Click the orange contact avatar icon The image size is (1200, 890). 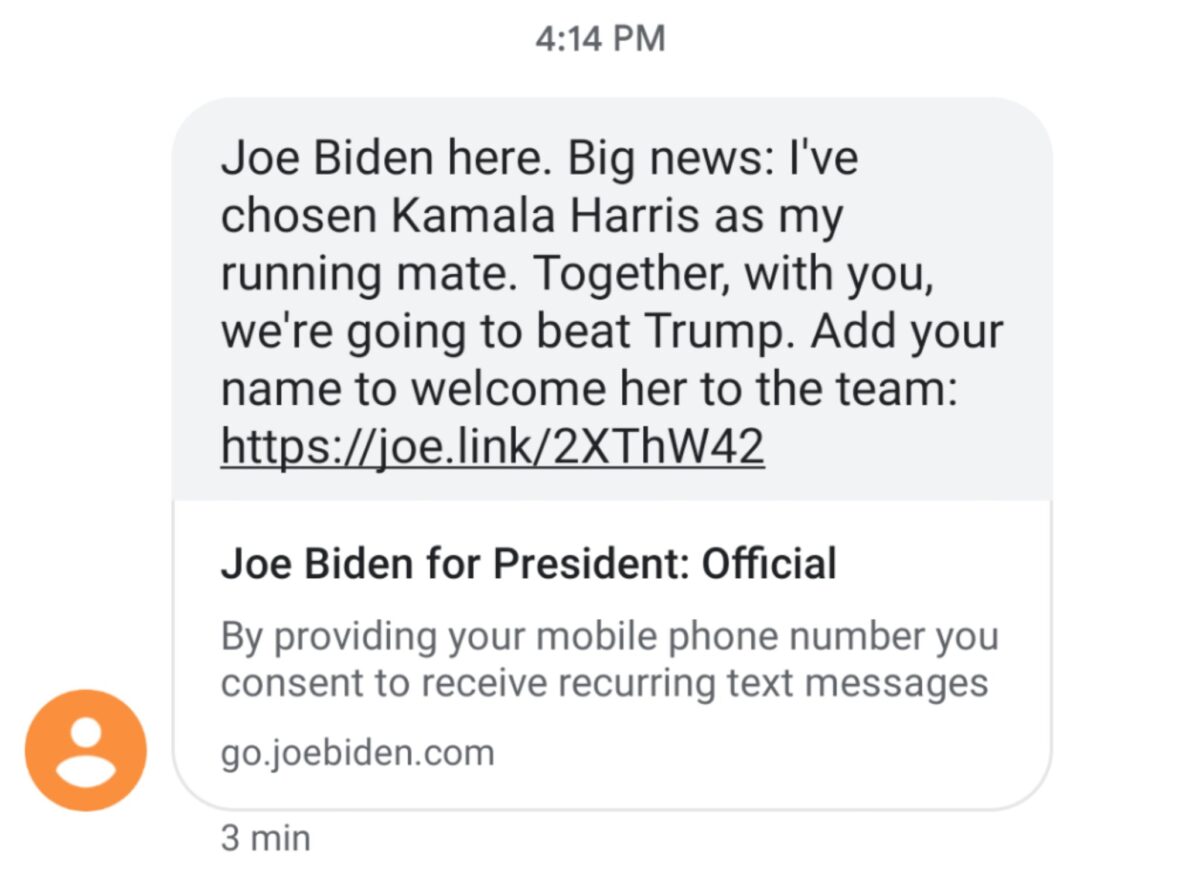tap(86, 750)
